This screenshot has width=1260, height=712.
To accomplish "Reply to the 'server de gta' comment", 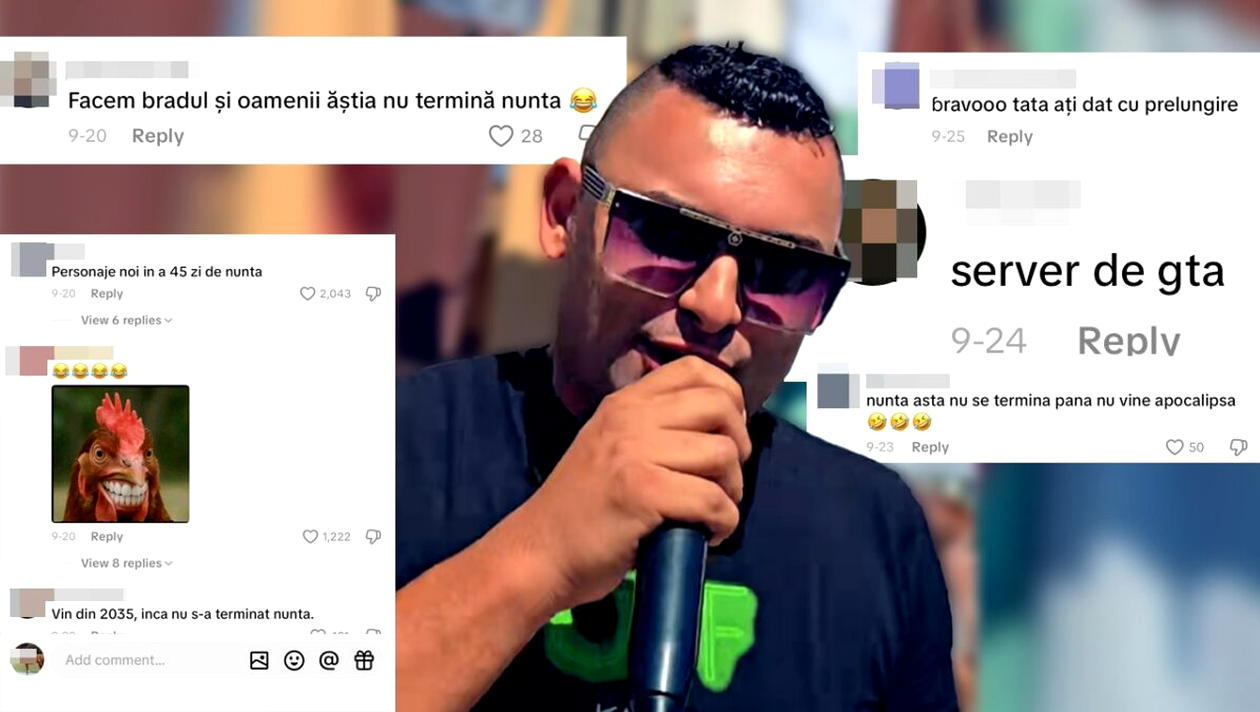I will pyautogui.click(x=1129, y=341).
